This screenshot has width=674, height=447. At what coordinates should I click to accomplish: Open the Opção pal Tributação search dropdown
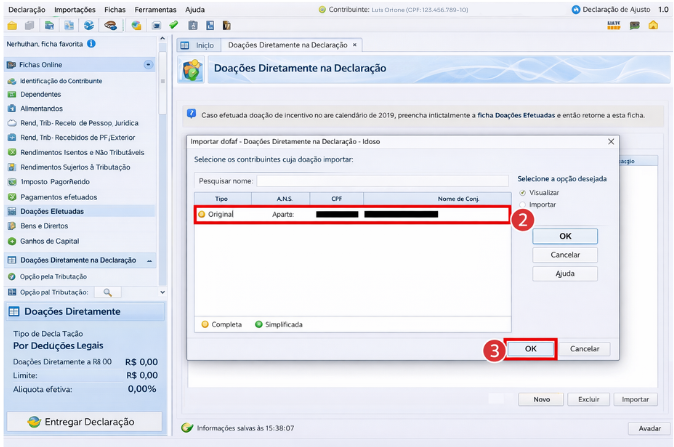(x=107, y=292)
